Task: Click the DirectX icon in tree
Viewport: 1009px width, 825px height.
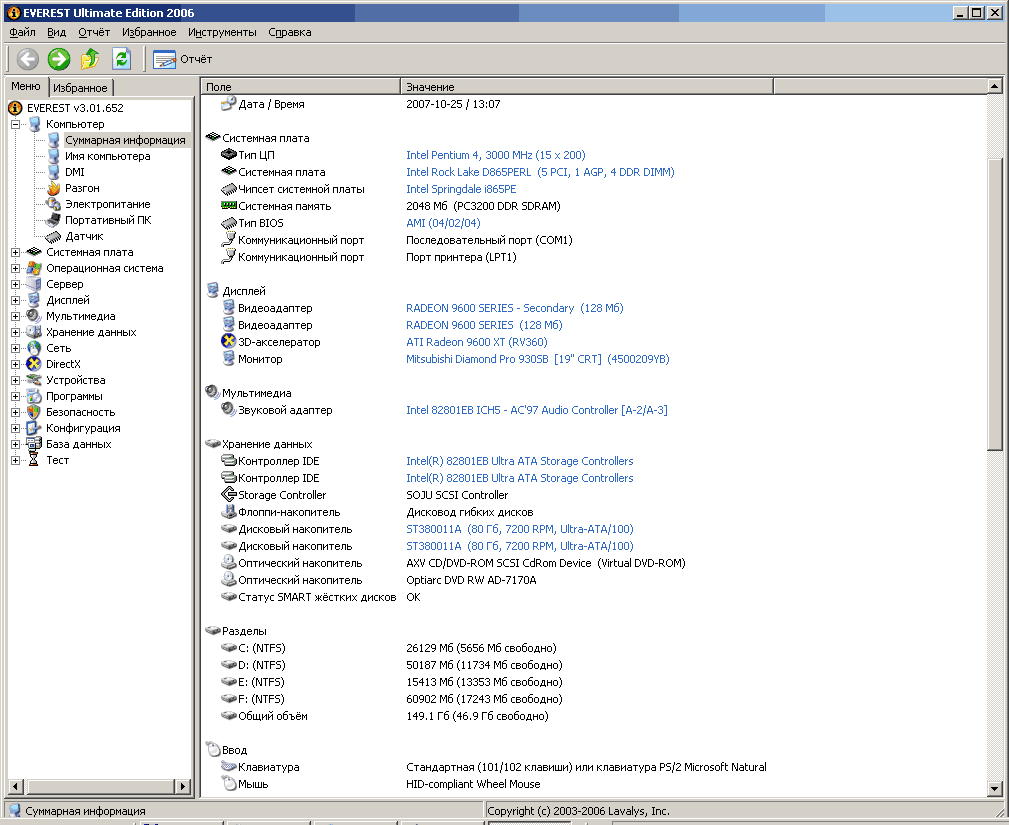Action: click(x=34, y=364)
